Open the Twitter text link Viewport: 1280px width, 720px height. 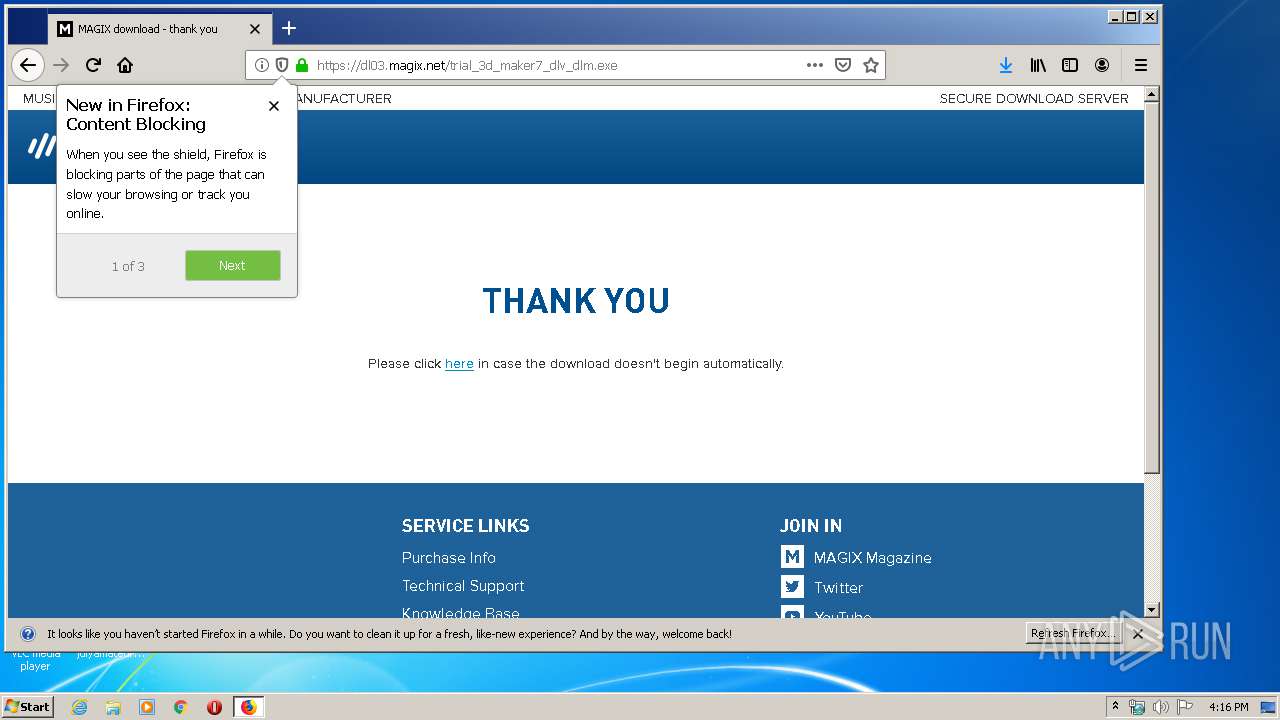(x=838, y=588)
